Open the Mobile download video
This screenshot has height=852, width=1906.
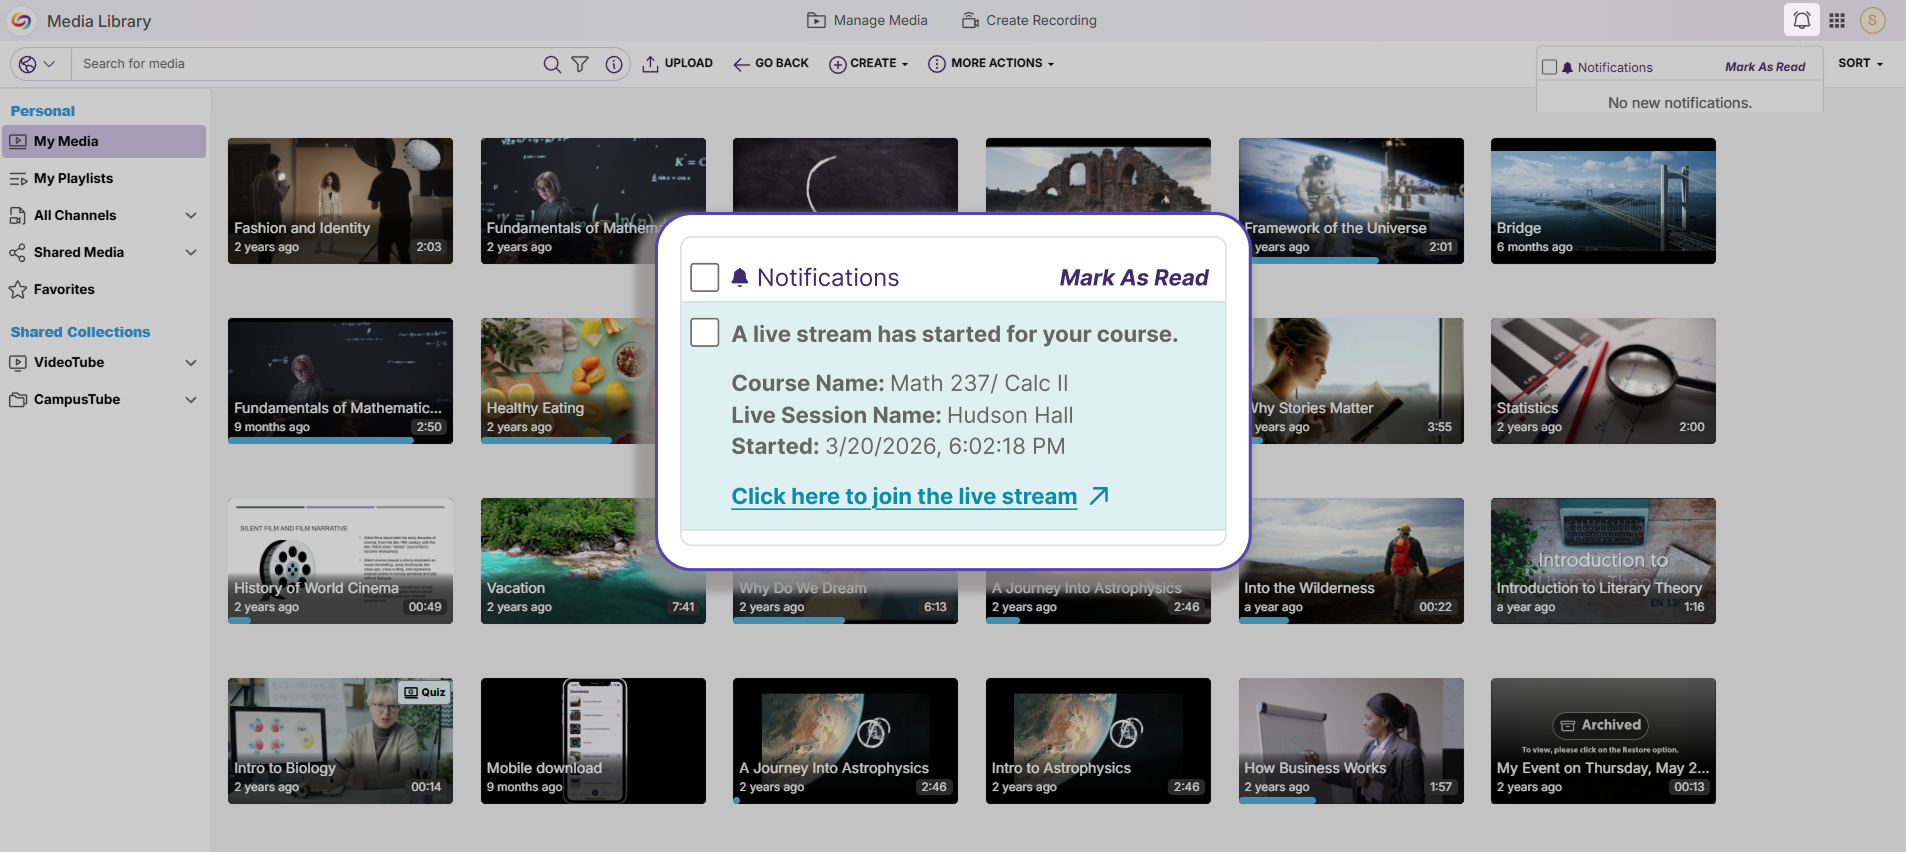(593, 741)
